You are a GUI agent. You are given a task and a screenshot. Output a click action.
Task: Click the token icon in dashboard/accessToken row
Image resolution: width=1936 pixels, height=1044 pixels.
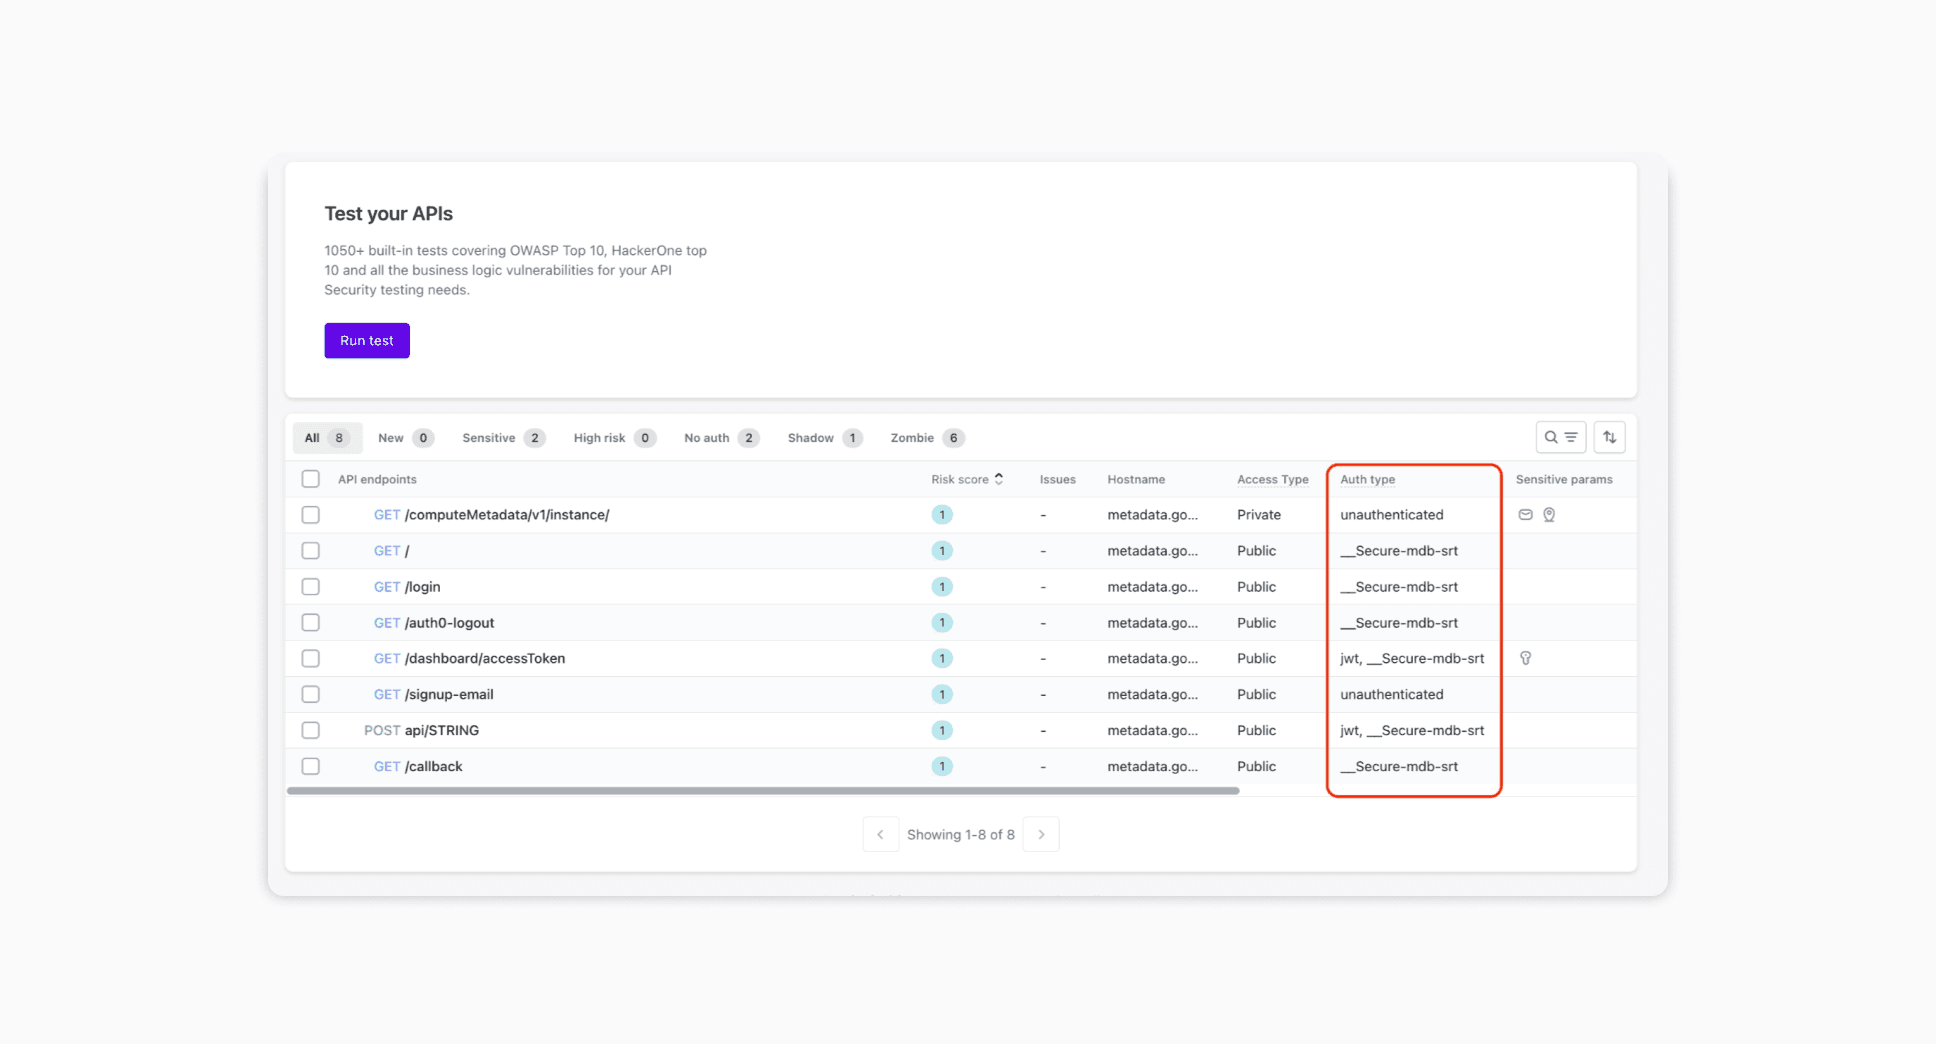(1526, 659)
